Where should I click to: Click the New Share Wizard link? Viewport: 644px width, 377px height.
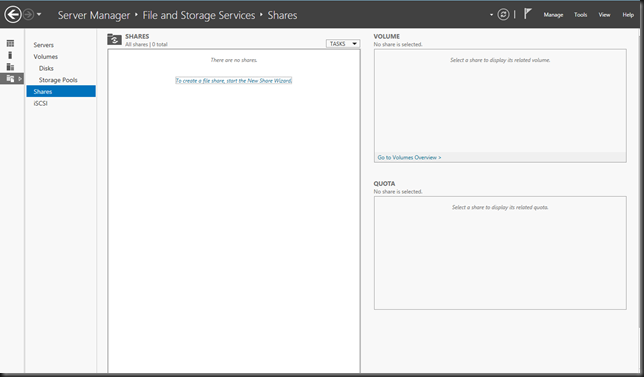(x=234, y=80)
